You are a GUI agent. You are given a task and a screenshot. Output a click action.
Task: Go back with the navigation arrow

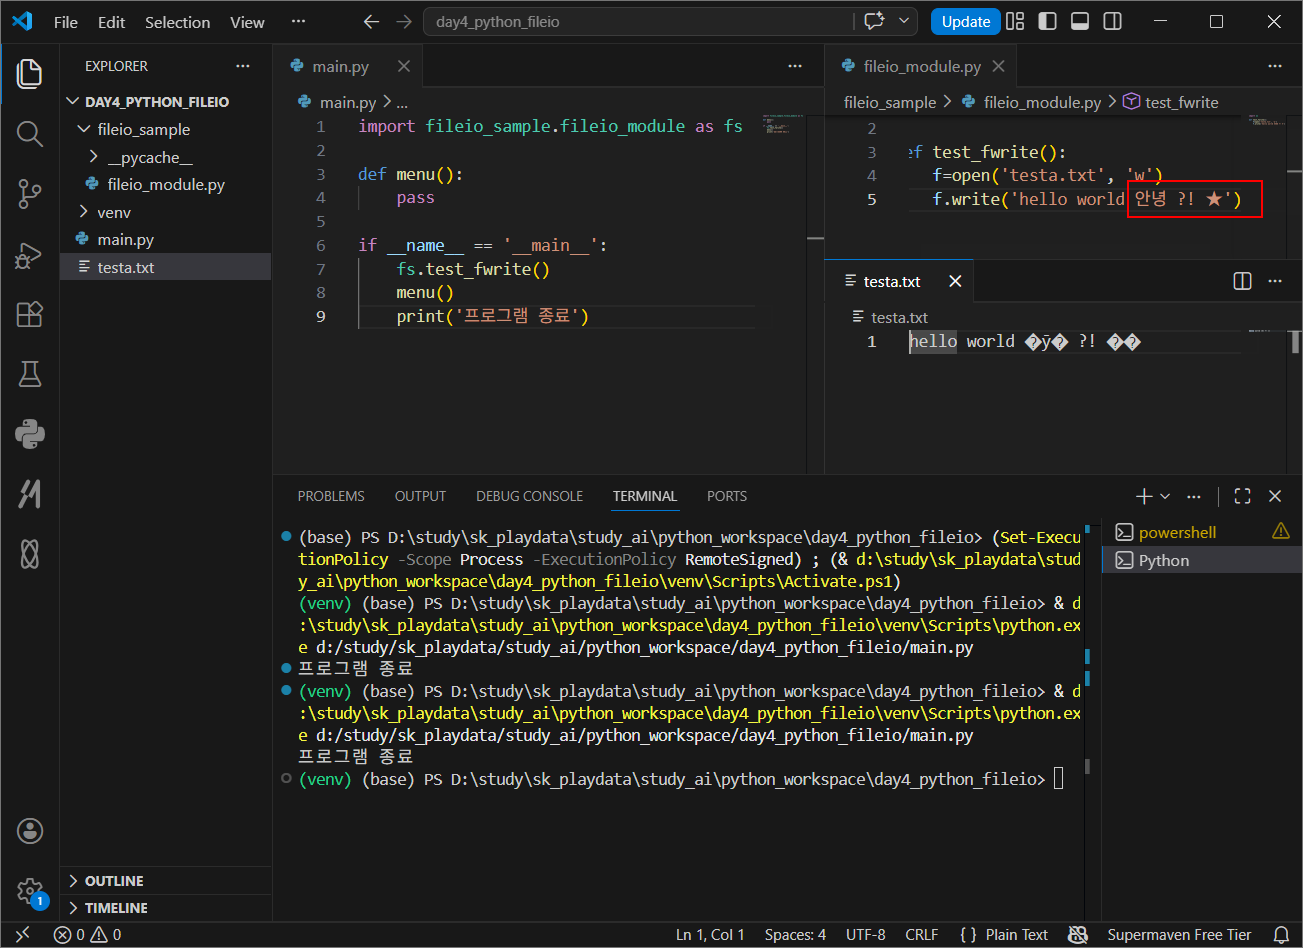click(x=371, y=22)
